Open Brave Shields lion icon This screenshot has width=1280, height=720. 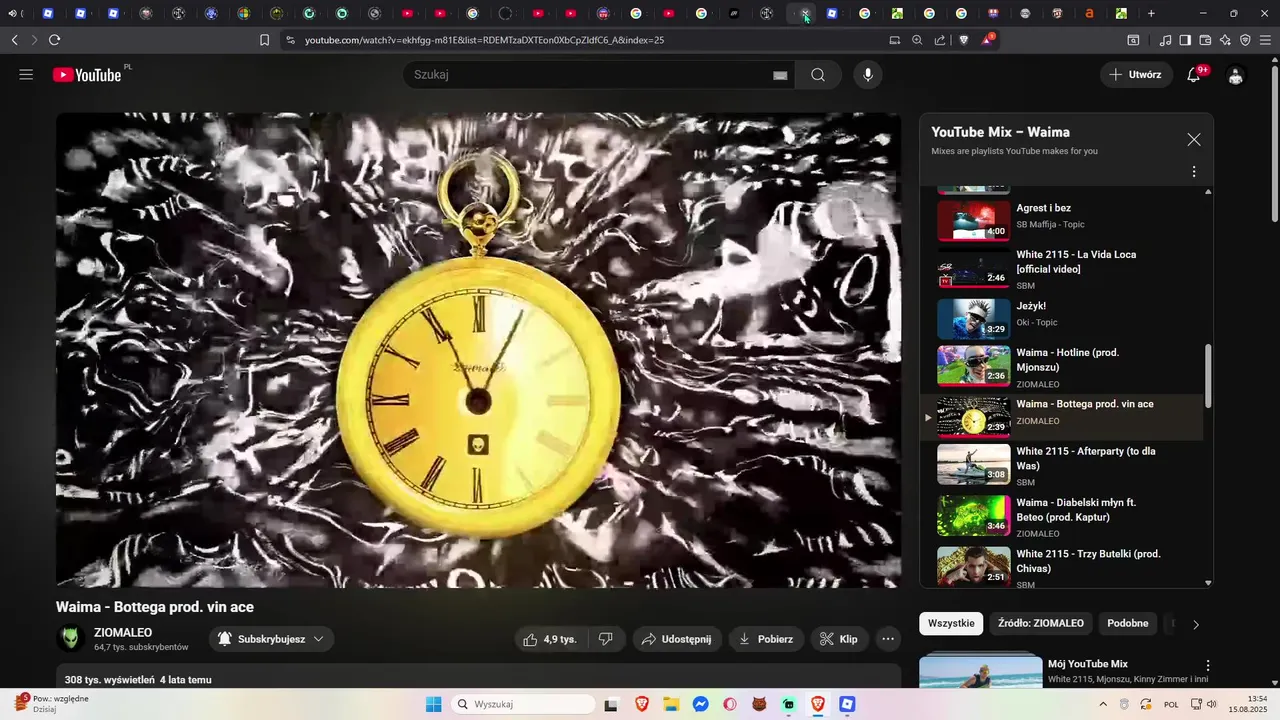click(964, 40)
